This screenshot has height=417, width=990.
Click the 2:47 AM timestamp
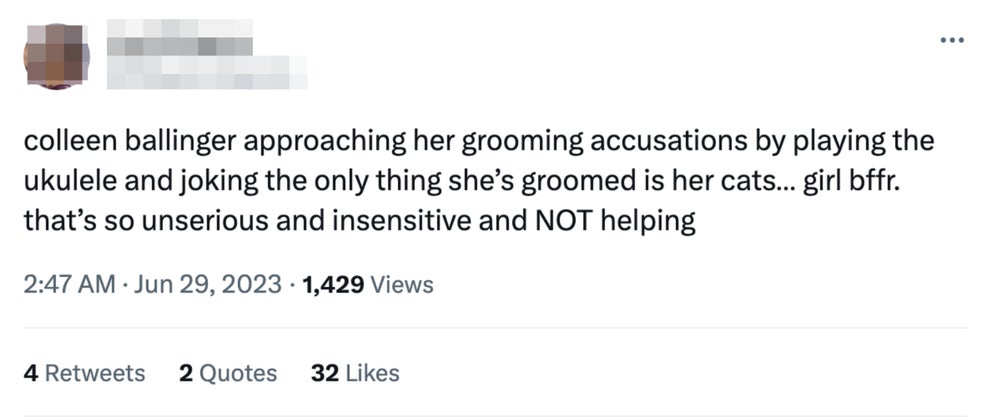click(69, 285)
